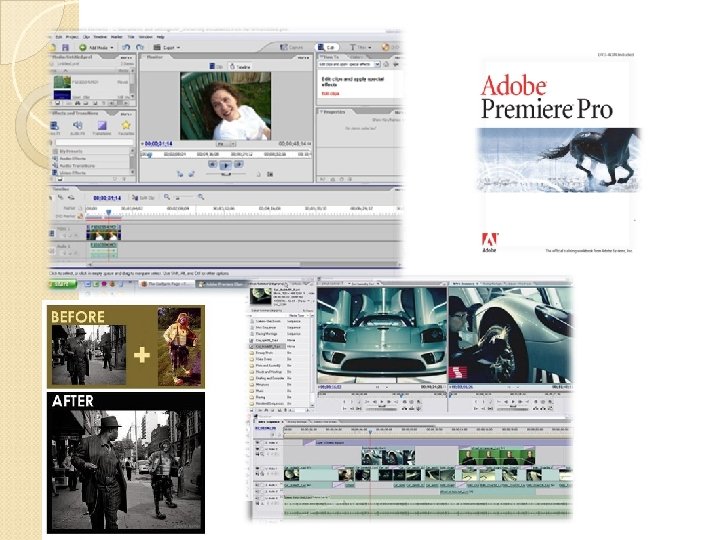The width and height of the screenshot is (720, 540).
Task: Click Play in the Elements Monitor
Action: (225, 165)
